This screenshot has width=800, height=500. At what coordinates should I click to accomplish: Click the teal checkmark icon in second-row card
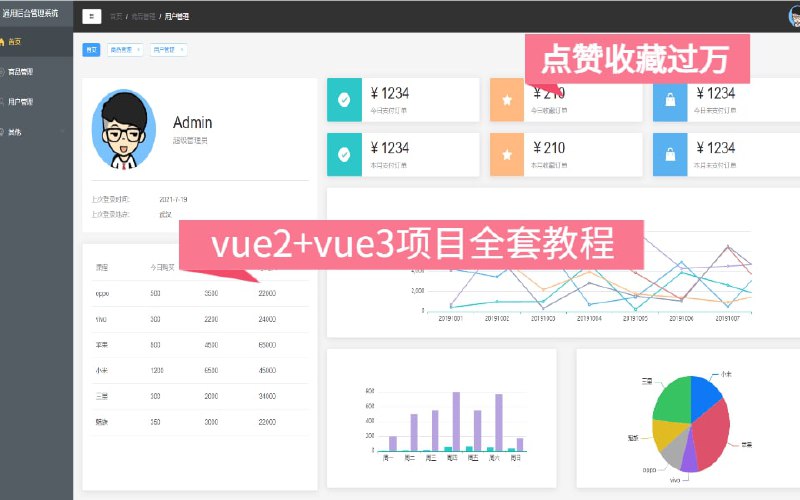pos(344,154)
